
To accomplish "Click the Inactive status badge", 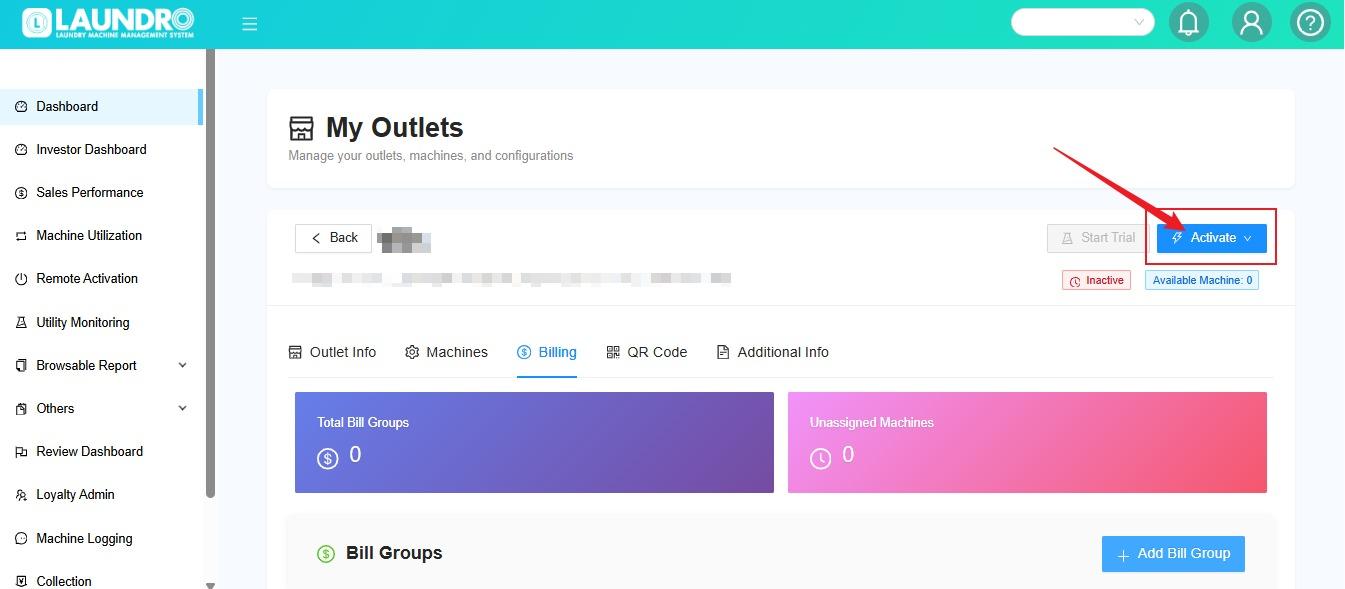I will (1096, 280).
